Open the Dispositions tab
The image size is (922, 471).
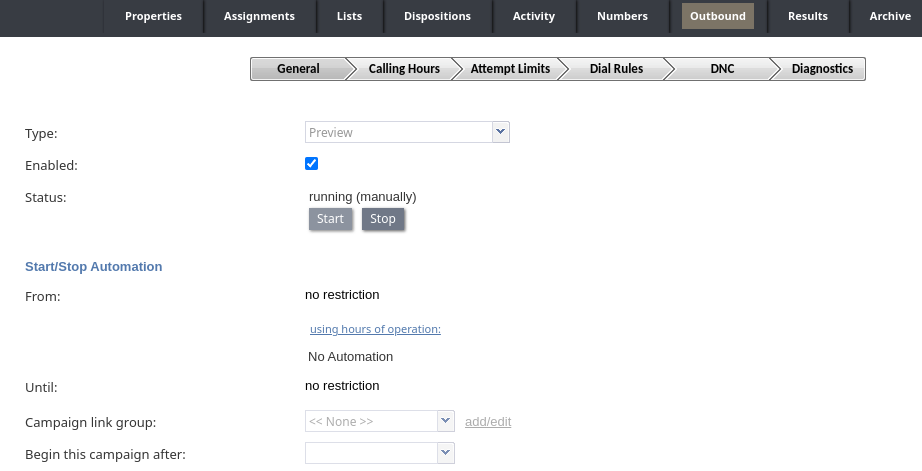(437, 16)
